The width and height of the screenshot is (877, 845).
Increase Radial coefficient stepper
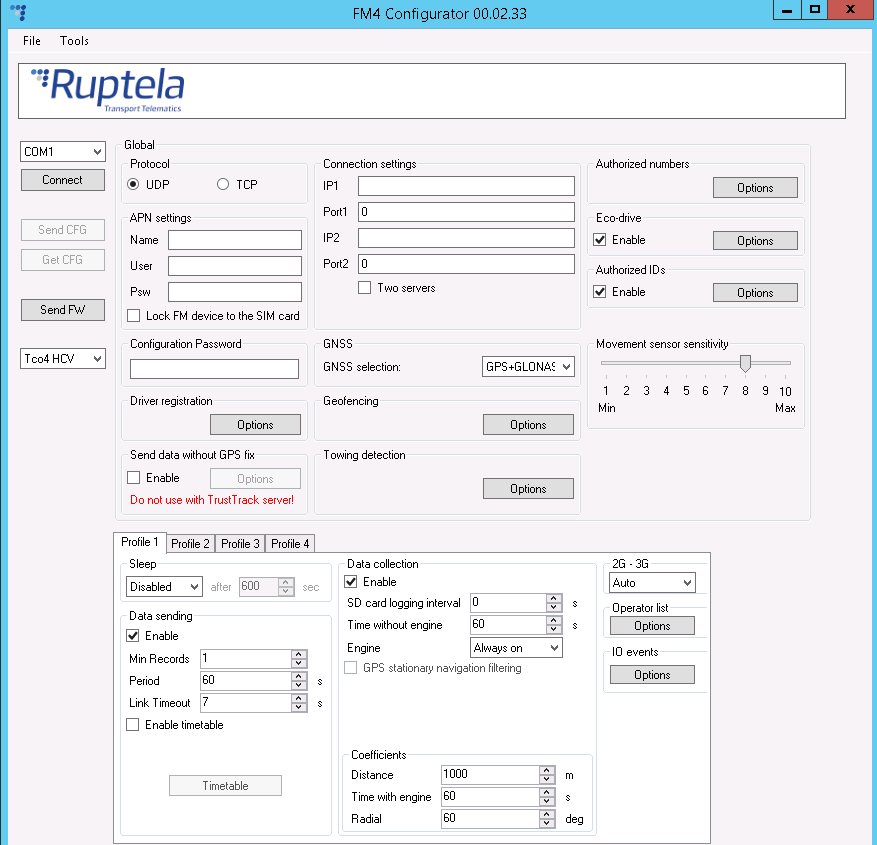[x=547, y=814]
